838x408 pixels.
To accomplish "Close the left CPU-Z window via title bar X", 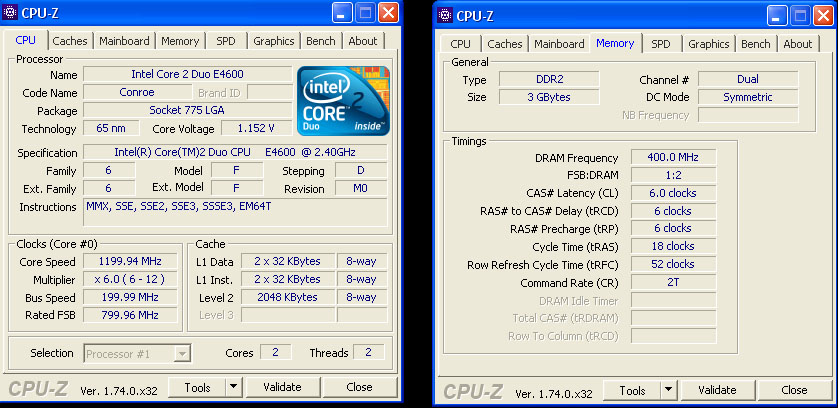I will [389, 12].
